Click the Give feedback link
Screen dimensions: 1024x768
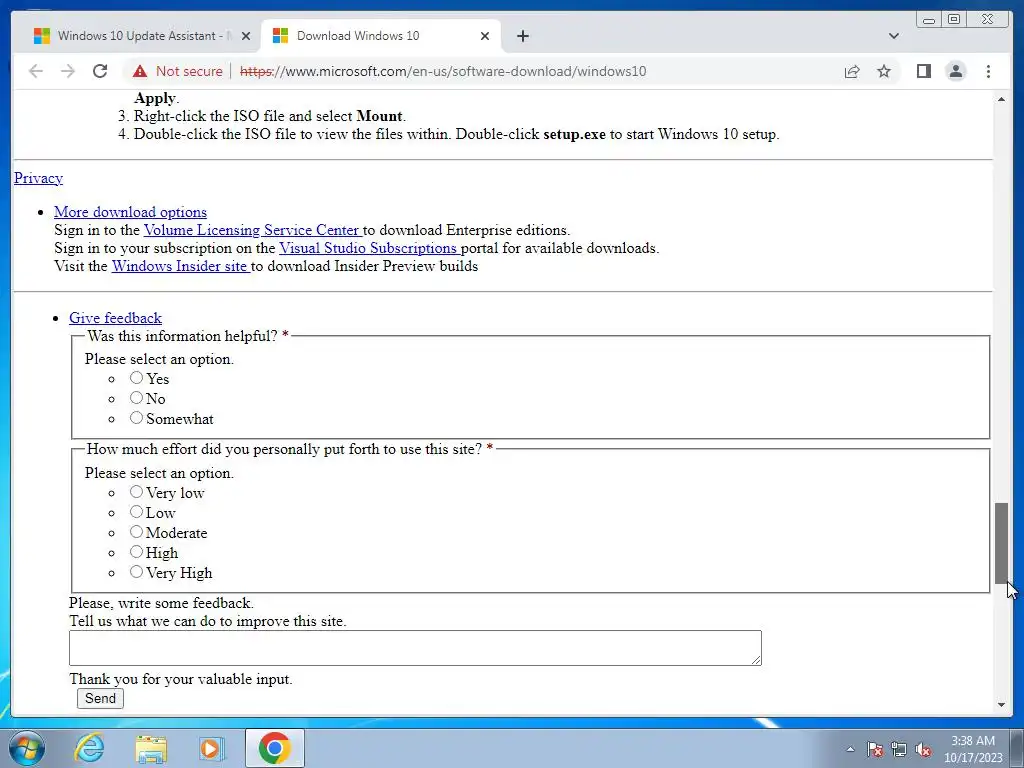[116, 318]
